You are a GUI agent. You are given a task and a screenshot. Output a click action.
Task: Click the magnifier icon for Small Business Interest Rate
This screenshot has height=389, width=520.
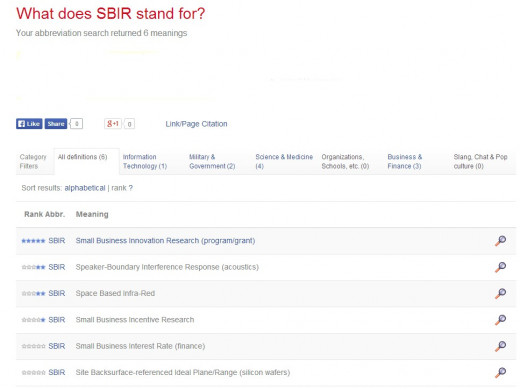(x=500, y=346)
